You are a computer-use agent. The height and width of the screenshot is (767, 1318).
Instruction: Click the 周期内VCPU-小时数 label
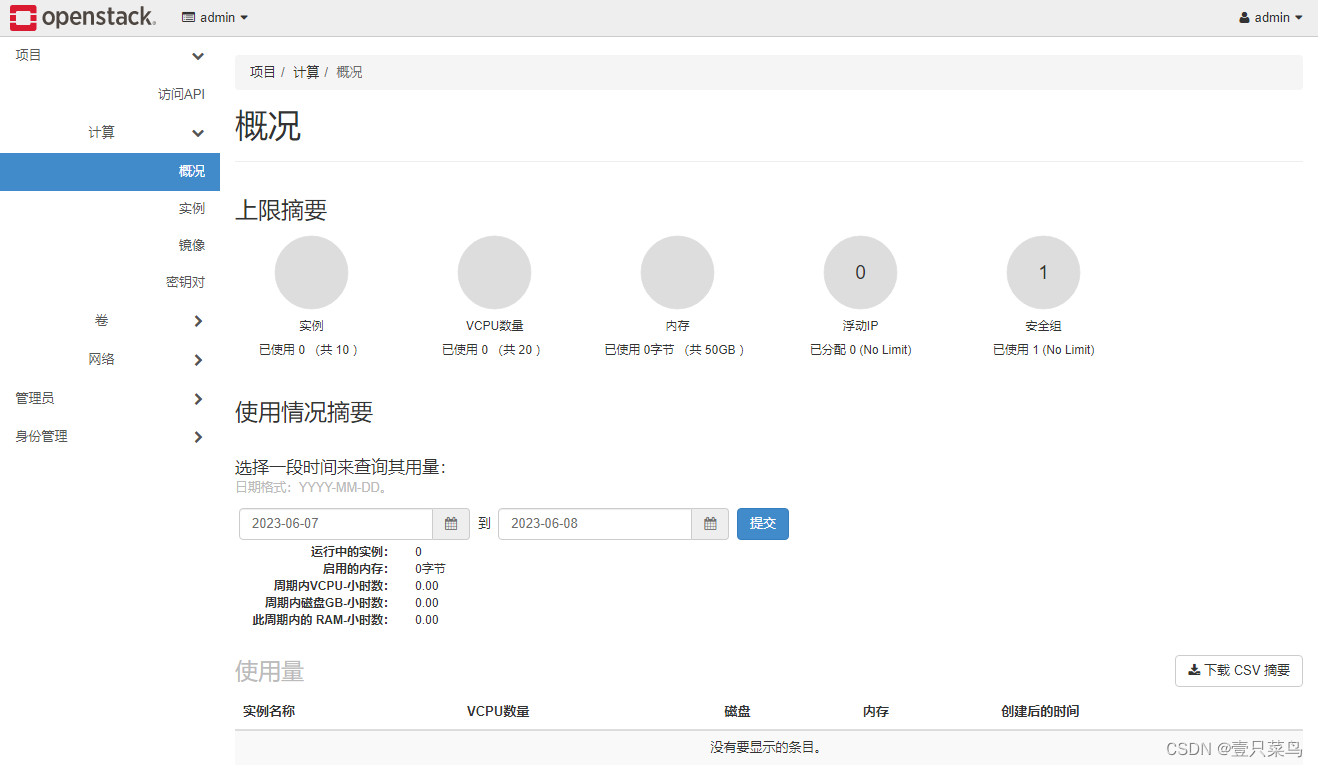coord(331,586)
